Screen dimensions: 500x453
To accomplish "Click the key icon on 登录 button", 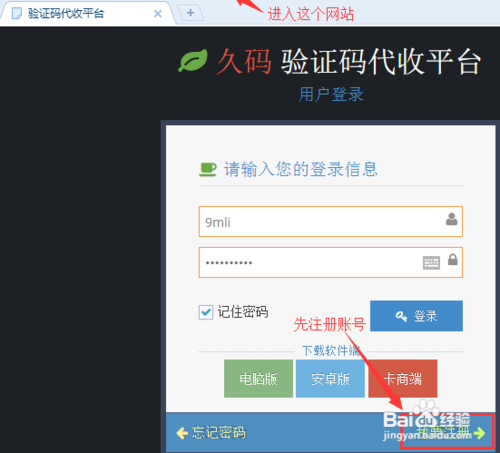I will 401,316.
